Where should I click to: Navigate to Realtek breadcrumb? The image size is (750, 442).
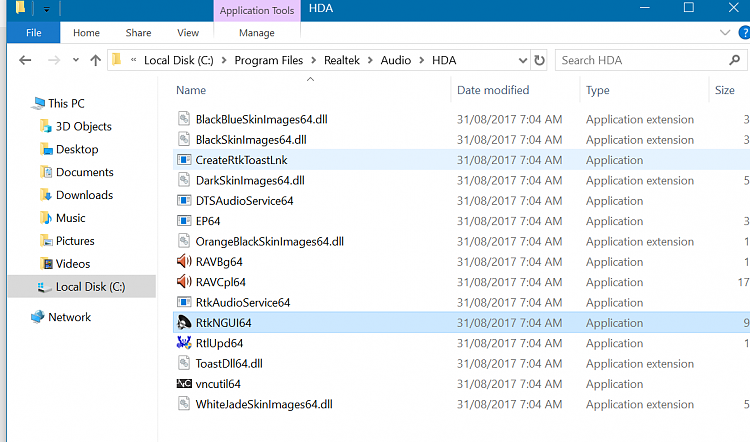click(x=342, y=60)
